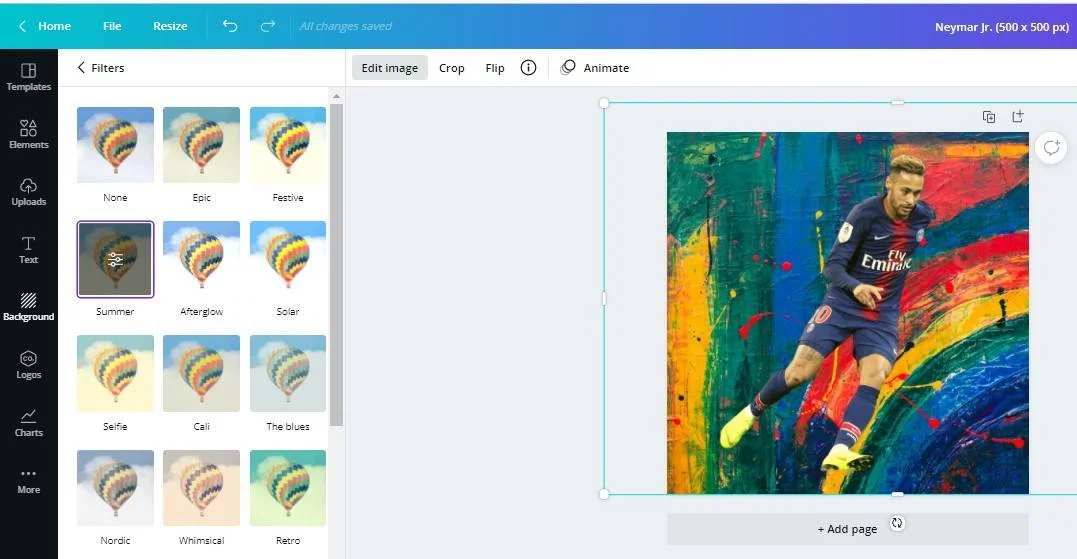Click the 'All changes saved' status text
Image resolution: width=1077 pixels, height=559 pixels.
pos(345,26)
